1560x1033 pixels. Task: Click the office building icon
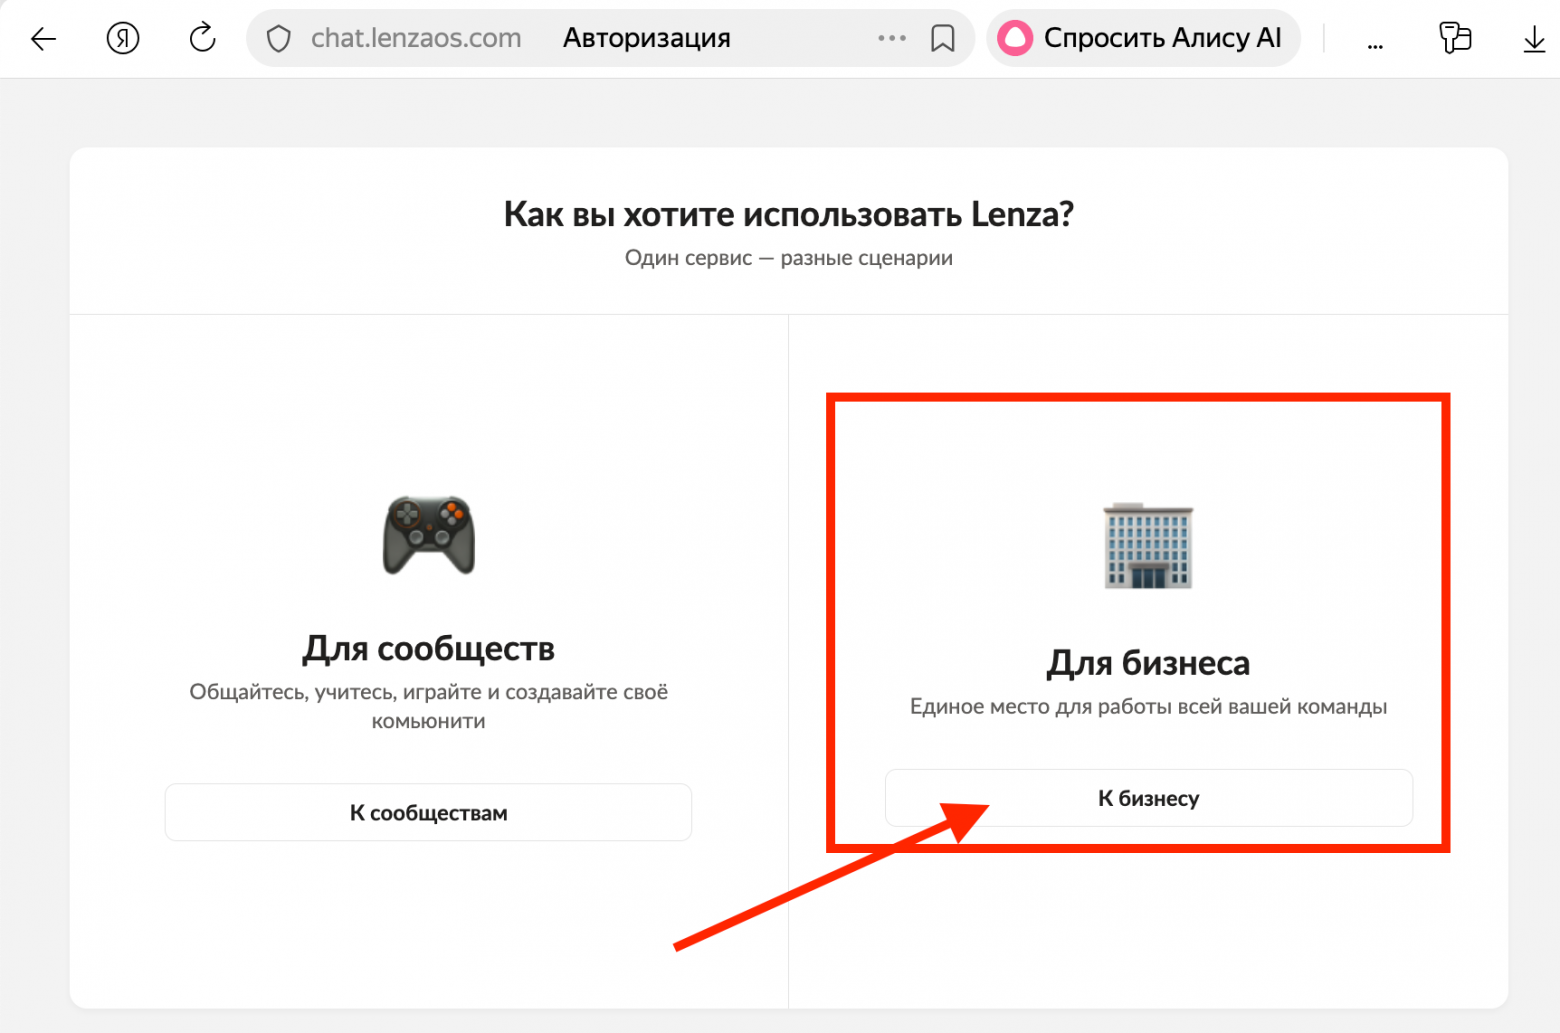pyautogui.click(x=1148, y=546)
